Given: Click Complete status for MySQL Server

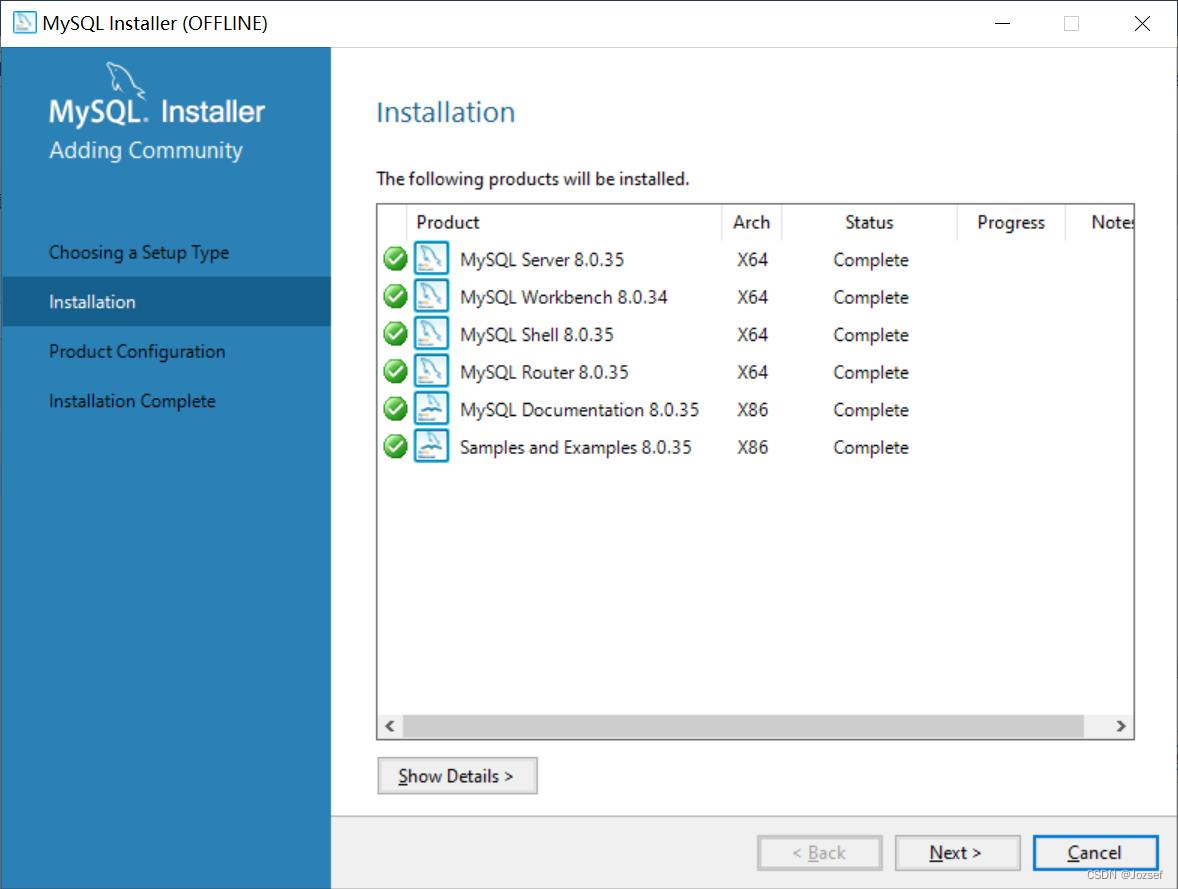Looking at the screenshot, I should click(x=871, y=260).
